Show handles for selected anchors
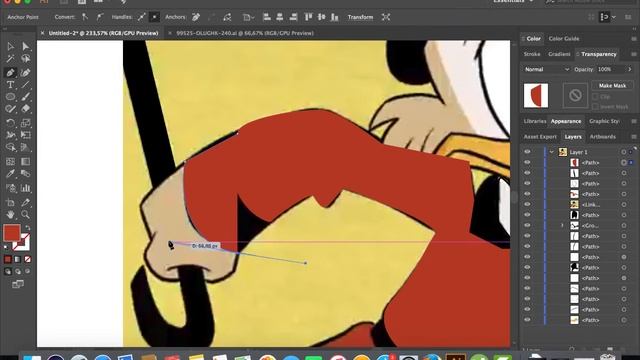 pos(141,17)
